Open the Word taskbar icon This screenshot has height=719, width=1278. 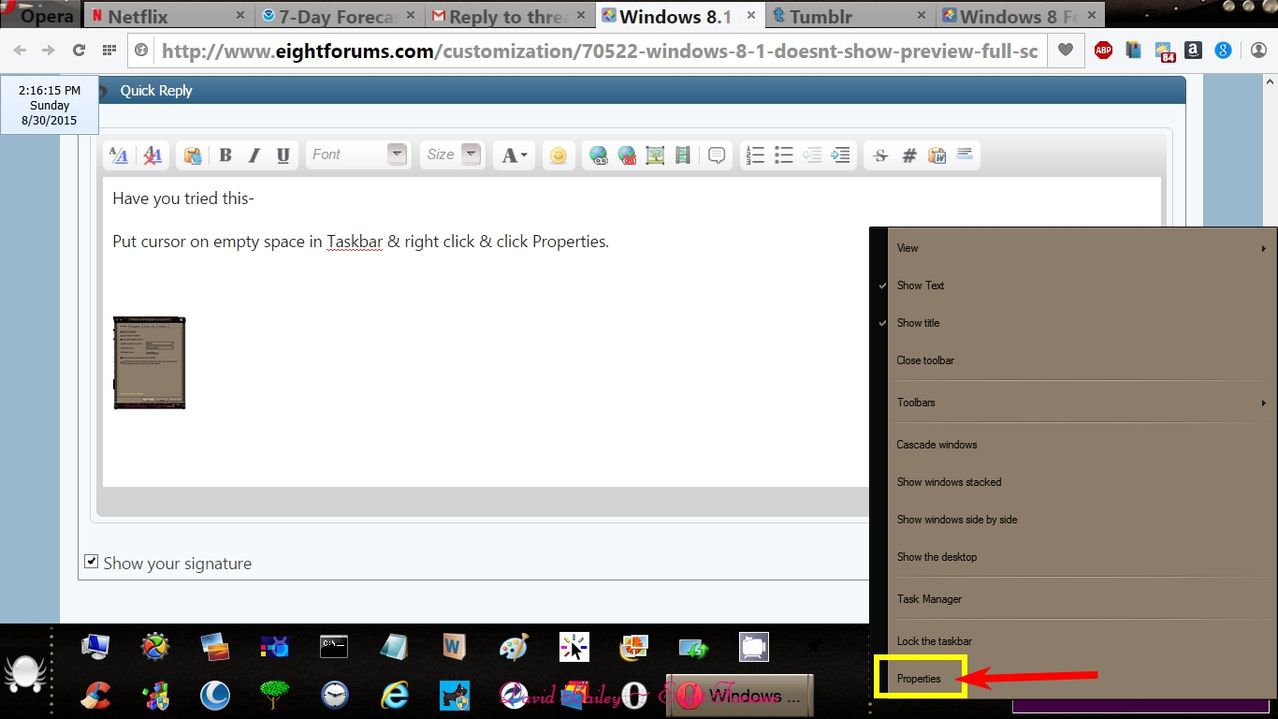(x=454, y=647)
